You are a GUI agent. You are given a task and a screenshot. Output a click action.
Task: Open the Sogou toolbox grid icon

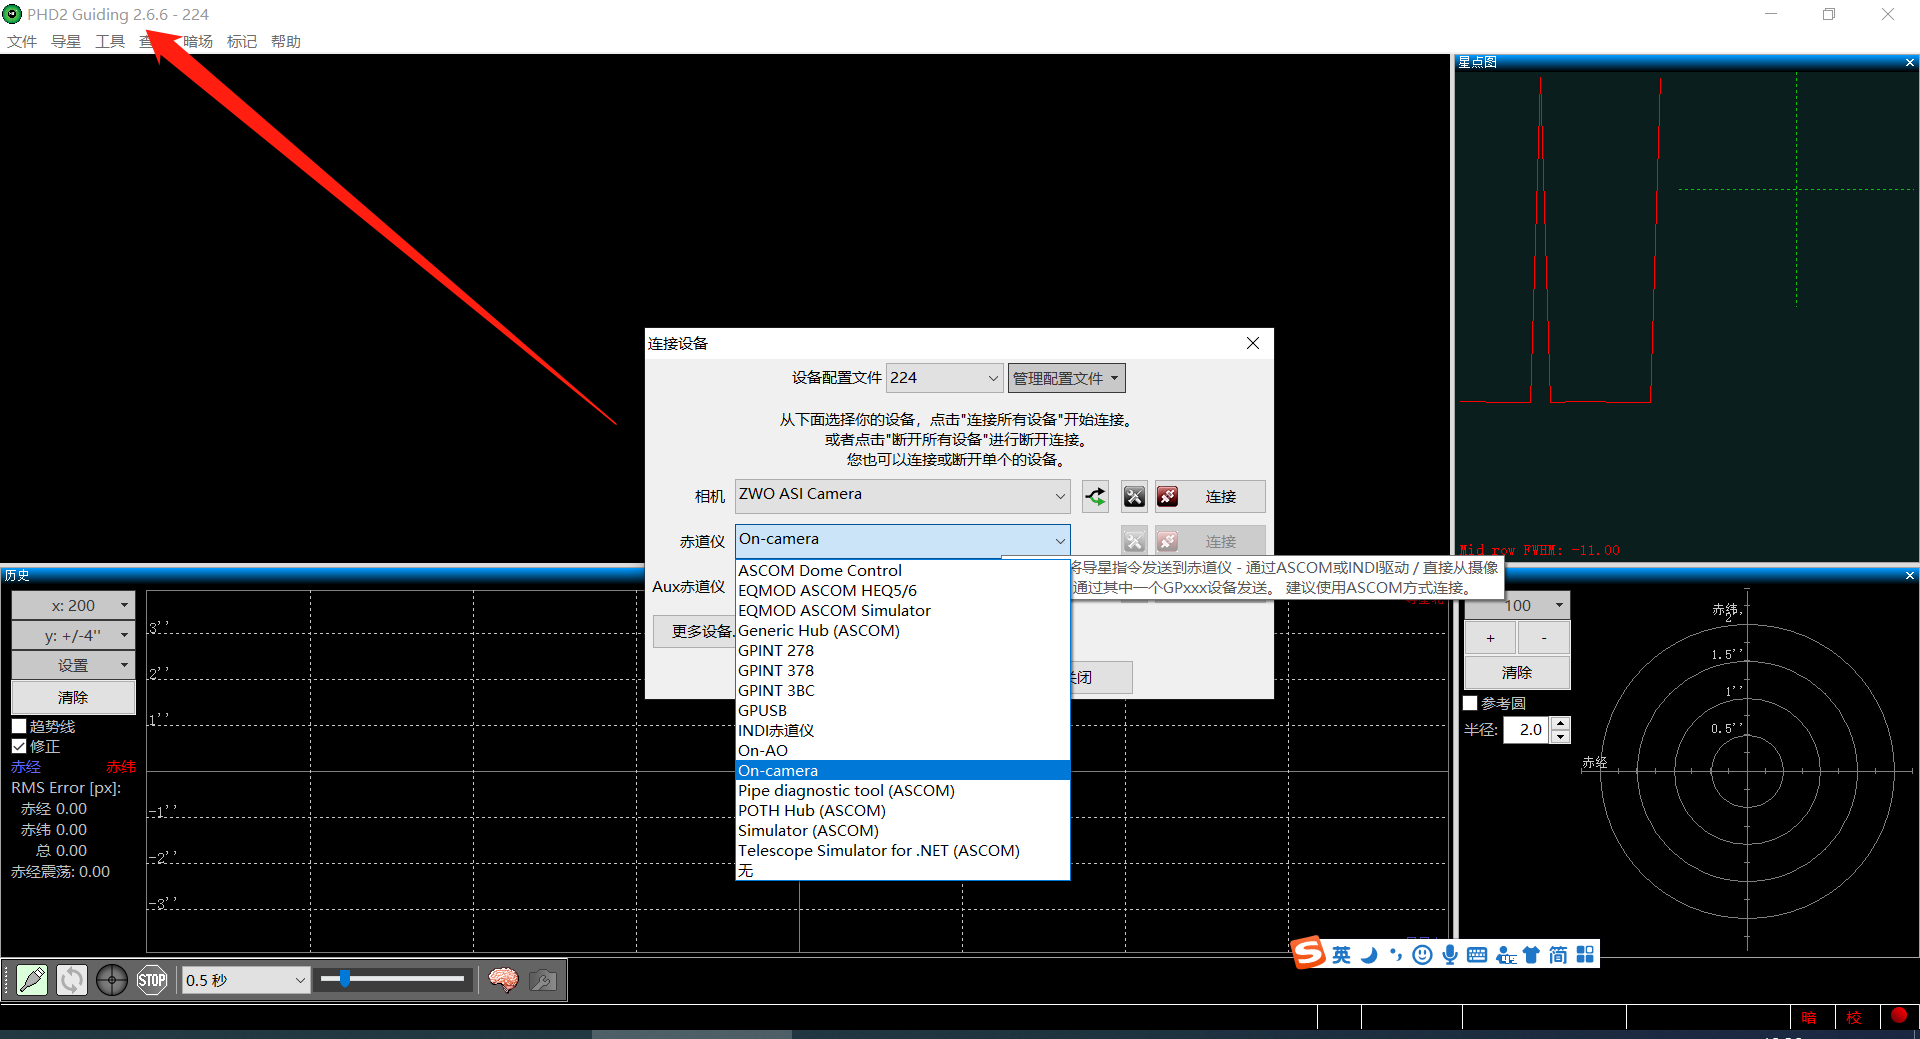click(1585, 955)
